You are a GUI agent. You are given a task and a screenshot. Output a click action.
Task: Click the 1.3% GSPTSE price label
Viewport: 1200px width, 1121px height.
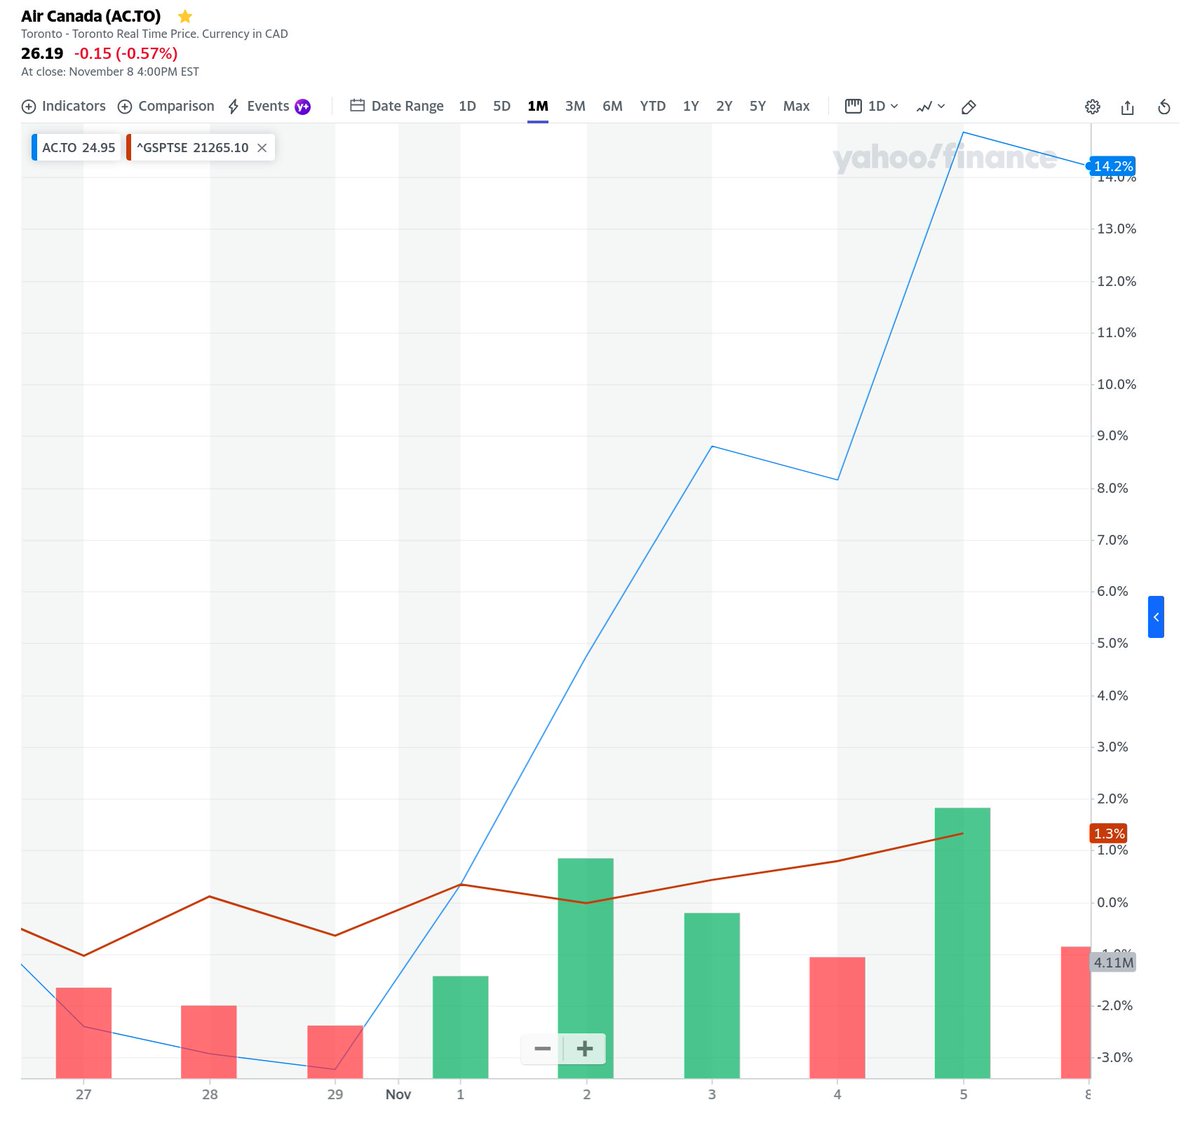pyautogui.click(x=1109, y=833)
